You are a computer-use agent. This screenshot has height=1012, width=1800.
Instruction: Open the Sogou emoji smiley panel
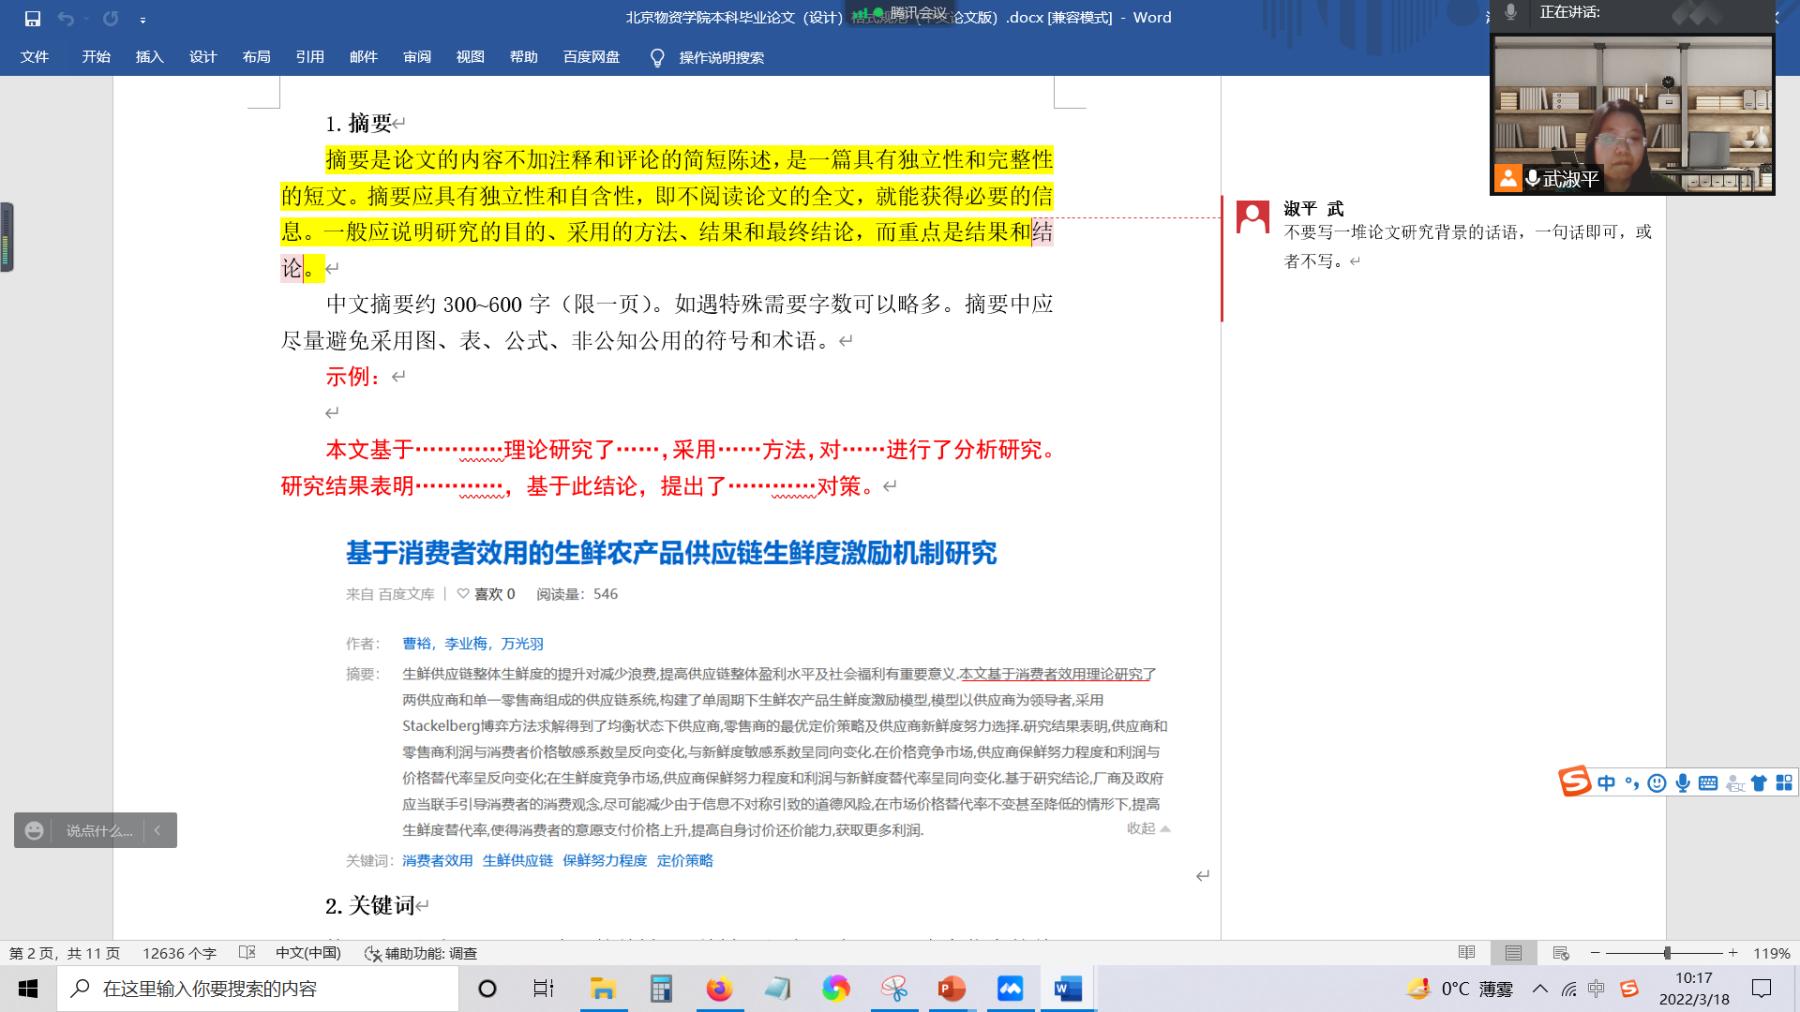tap(1657, 783)
